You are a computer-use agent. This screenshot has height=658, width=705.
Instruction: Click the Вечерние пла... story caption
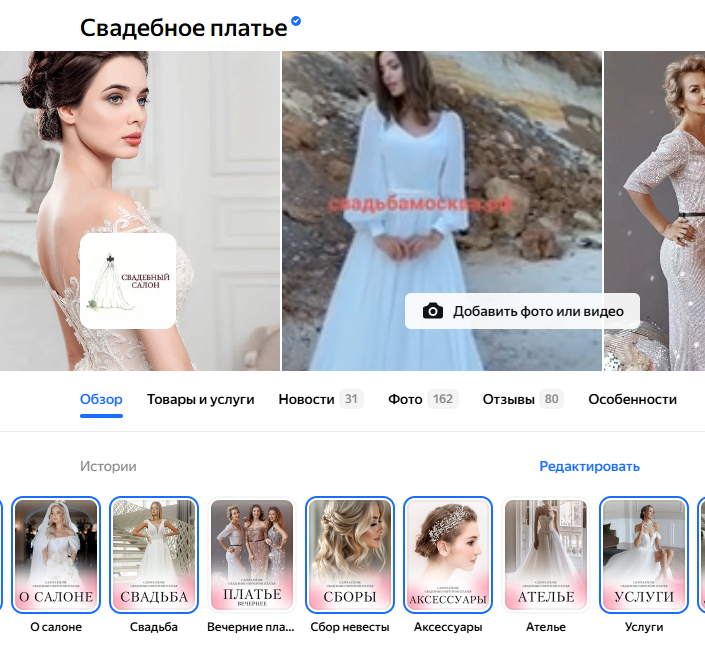tap(251, 627)
